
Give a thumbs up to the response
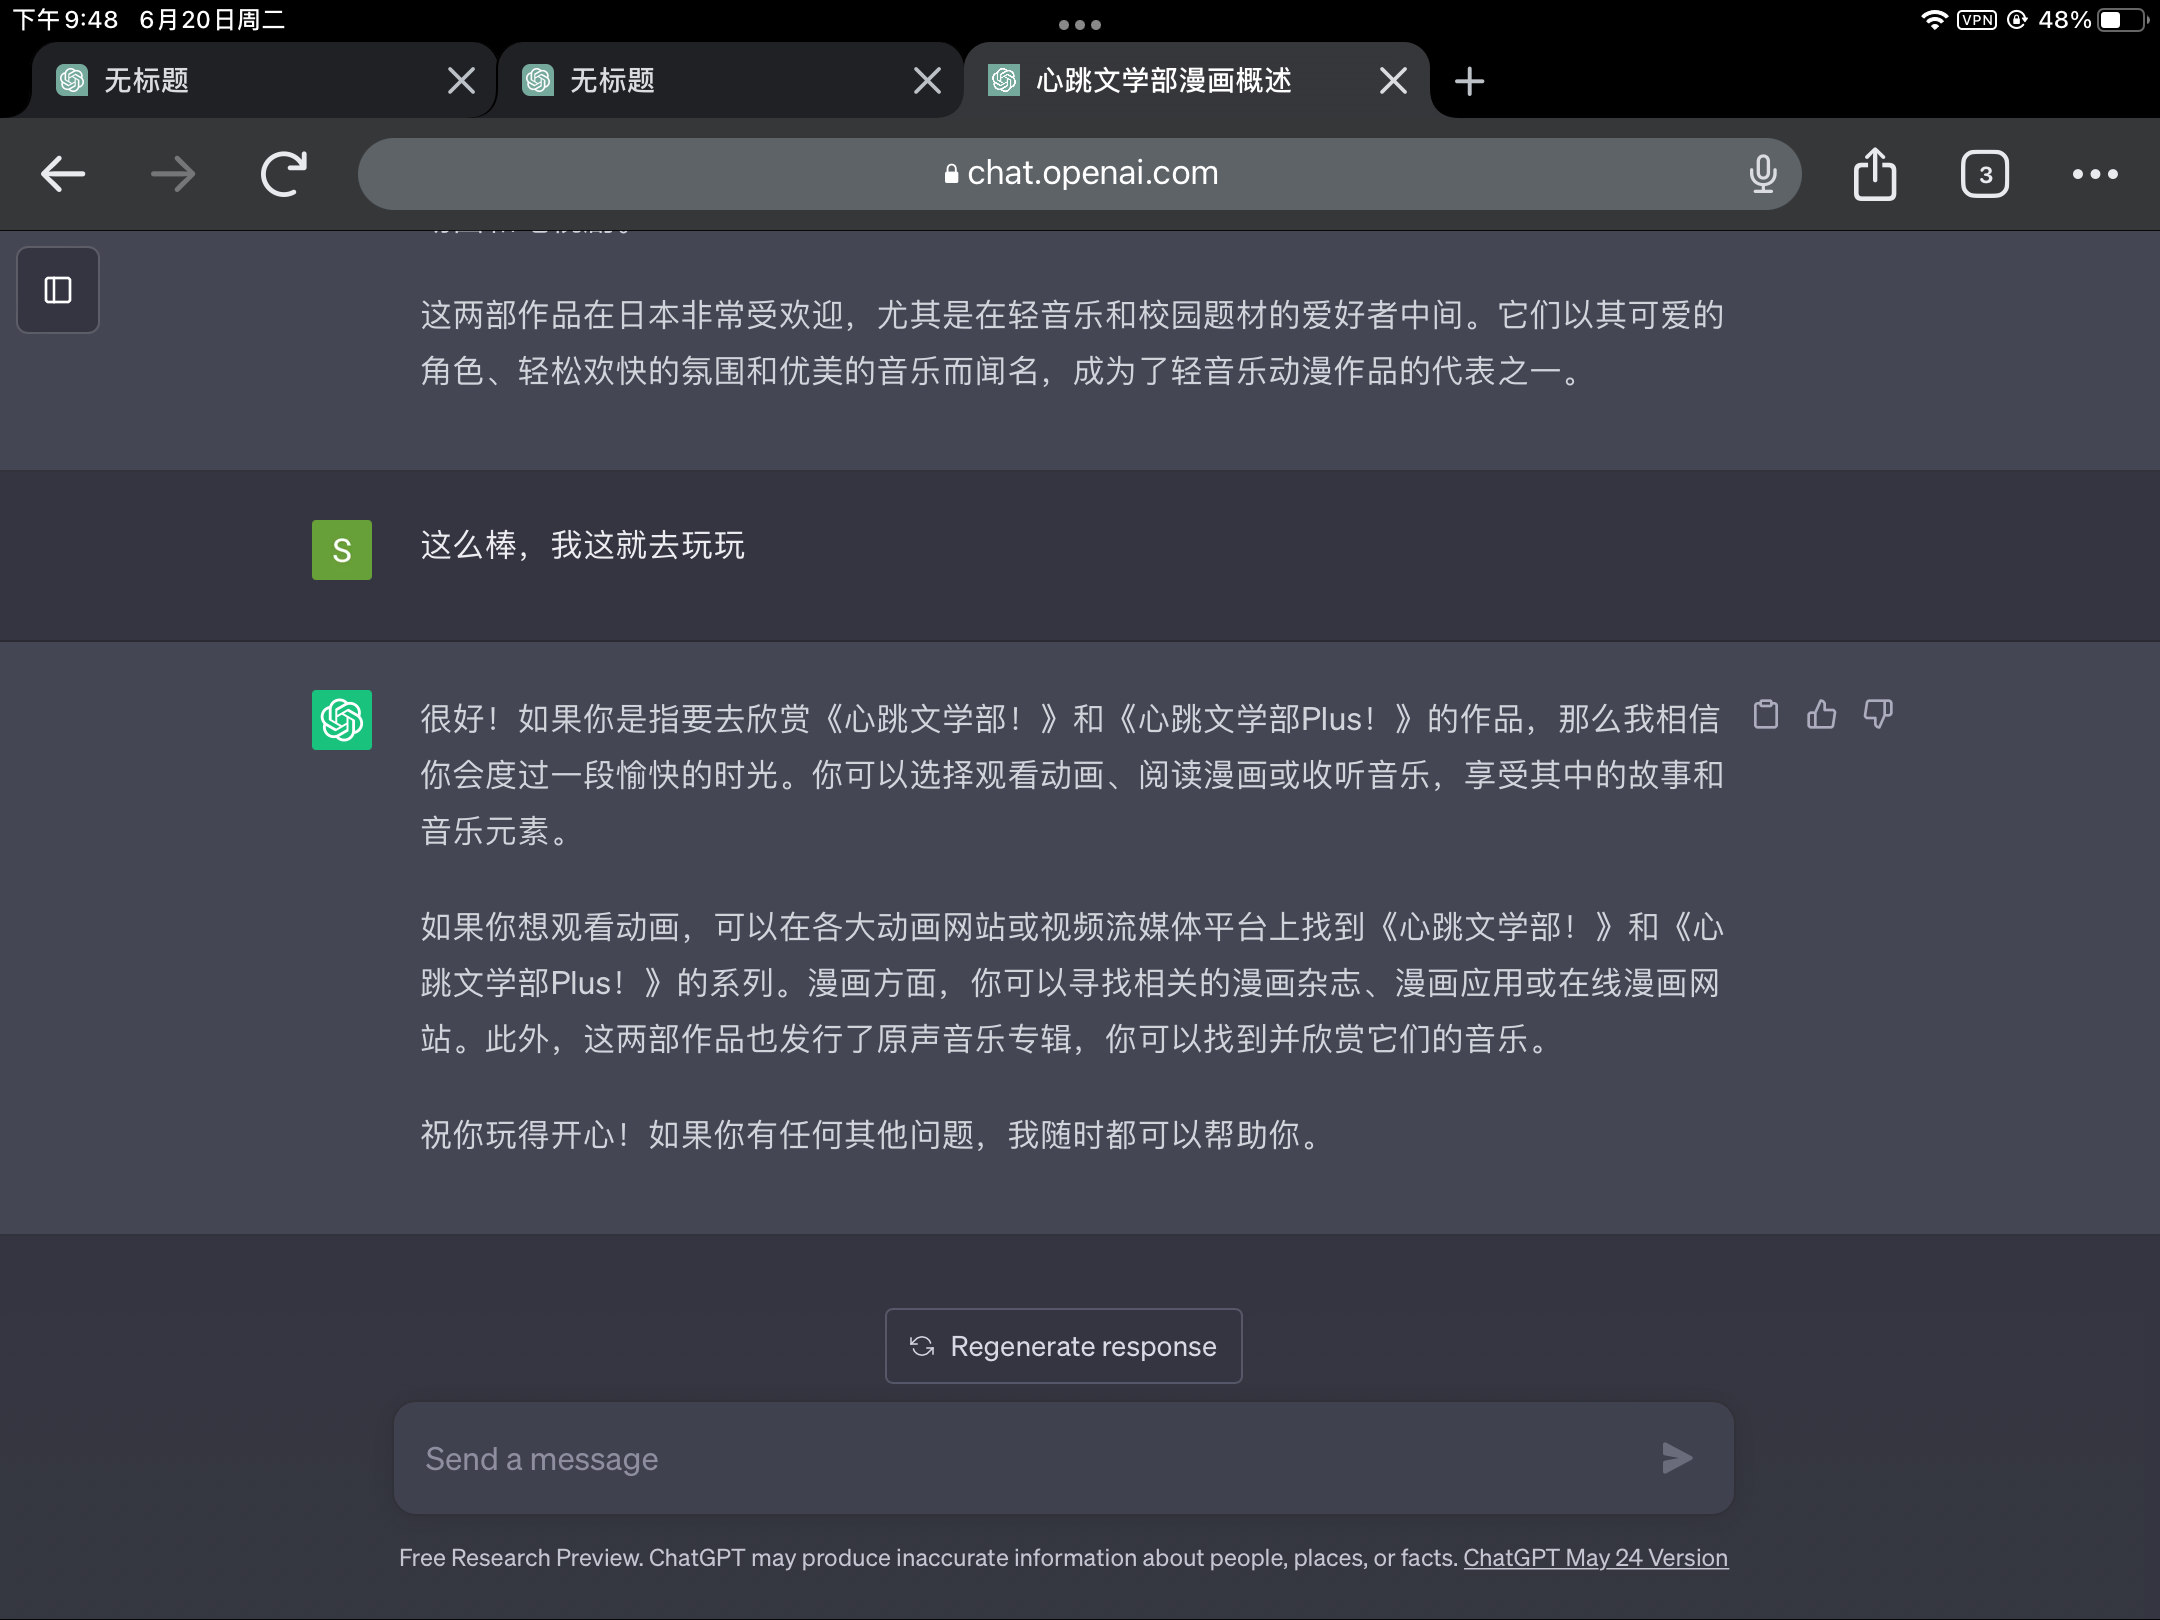coord(1822,716)
